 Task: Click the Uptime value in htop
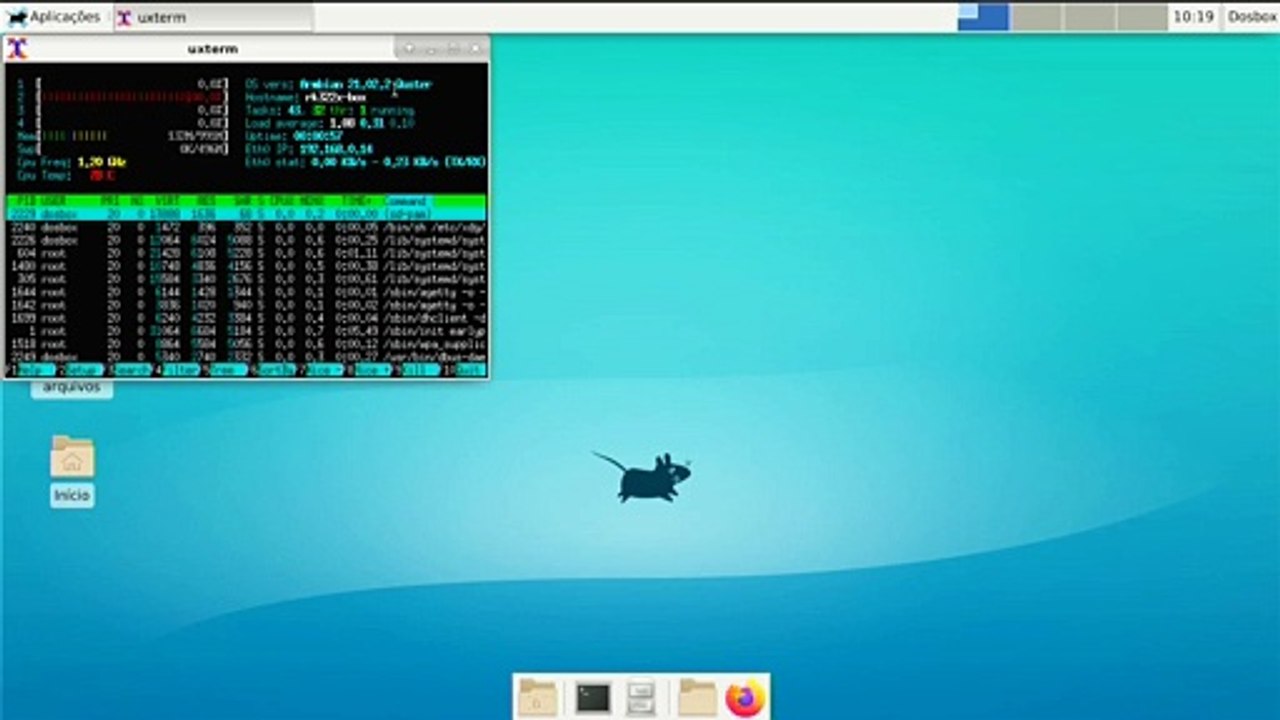318,136
